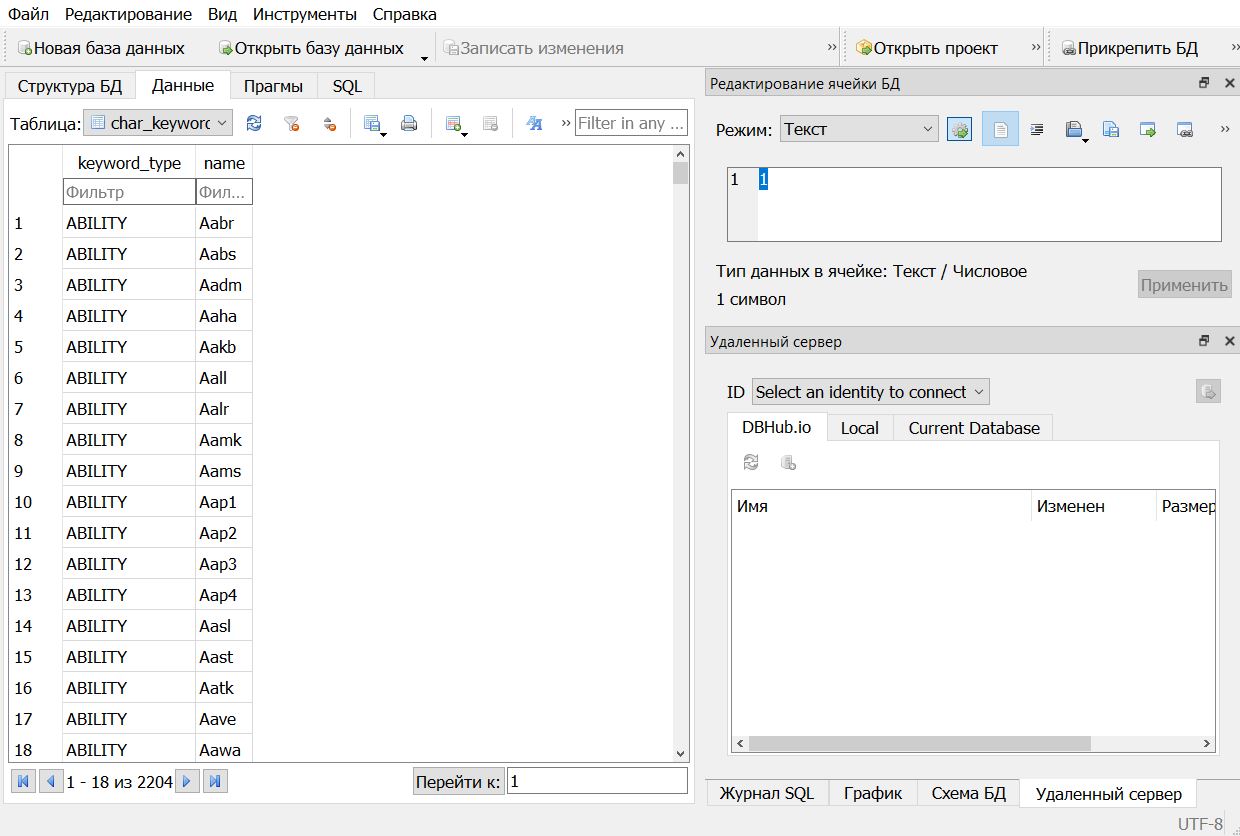Click the table vertical scrollbar down arrow
The height and width of the screenshot is (836, 1240).
681,754
